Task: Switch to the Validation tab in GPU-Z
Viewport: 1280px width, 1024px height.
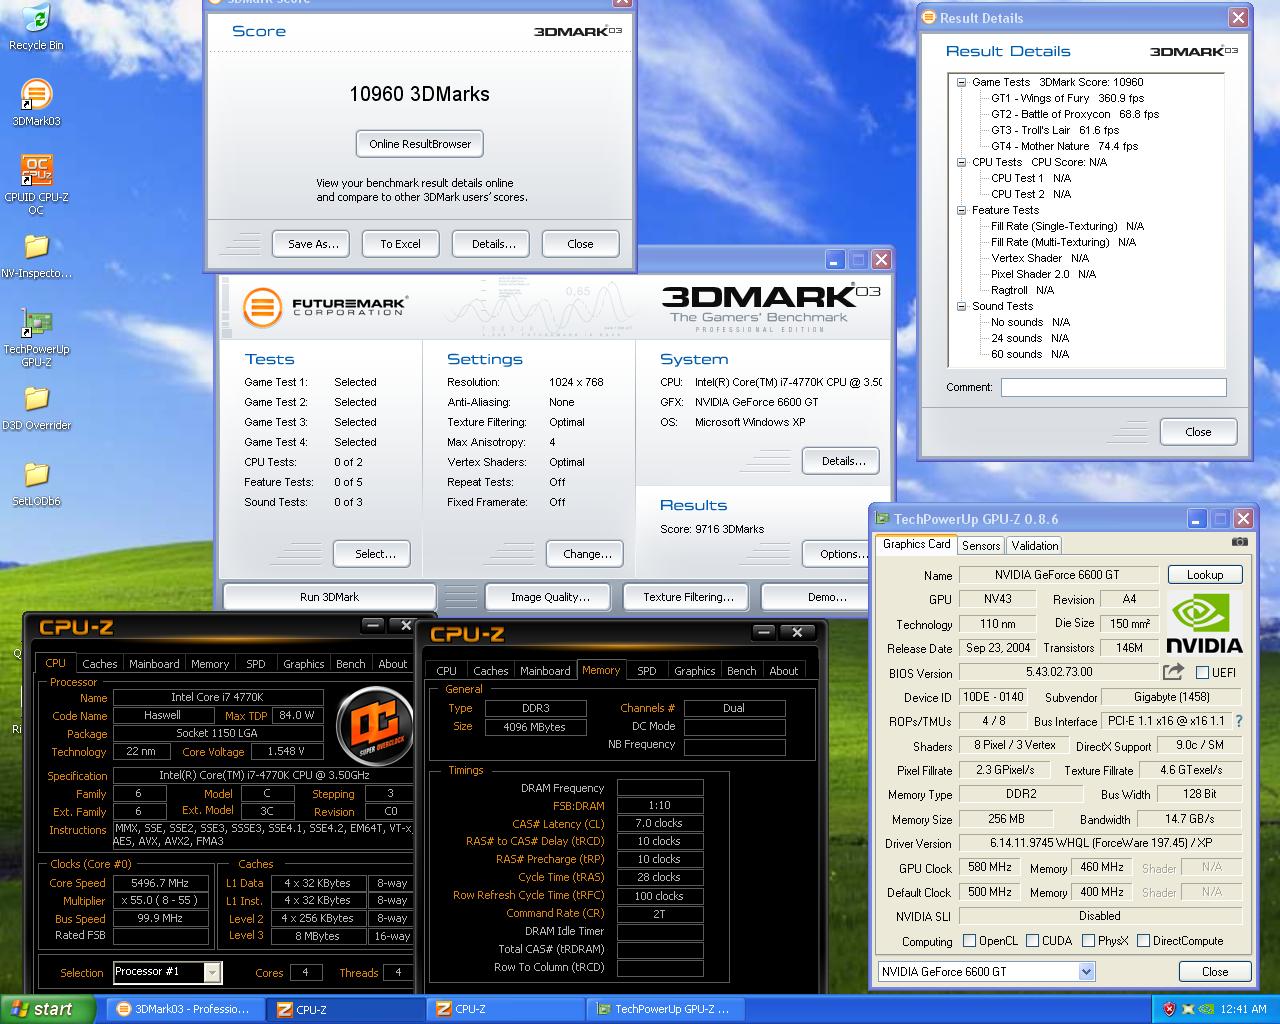Action: [x=1034, y=545]
